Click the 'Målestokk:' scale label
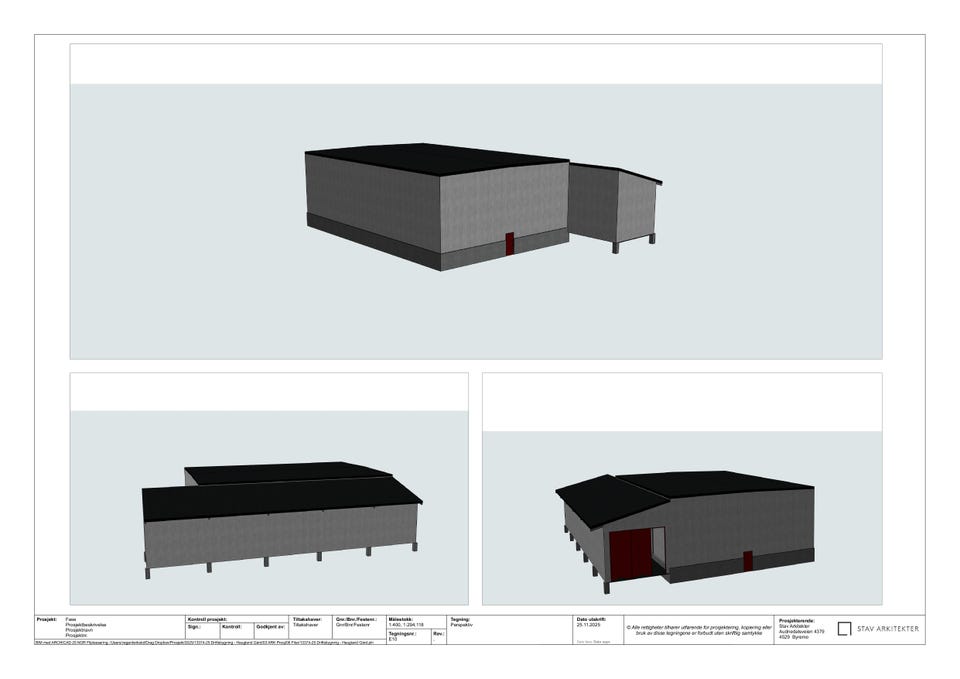 click(400, 620)
